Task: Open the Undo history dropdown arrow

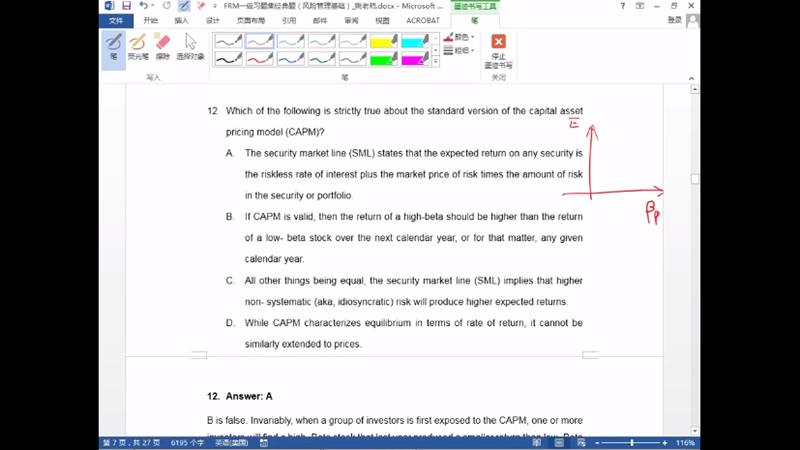Action: [153, 6]
